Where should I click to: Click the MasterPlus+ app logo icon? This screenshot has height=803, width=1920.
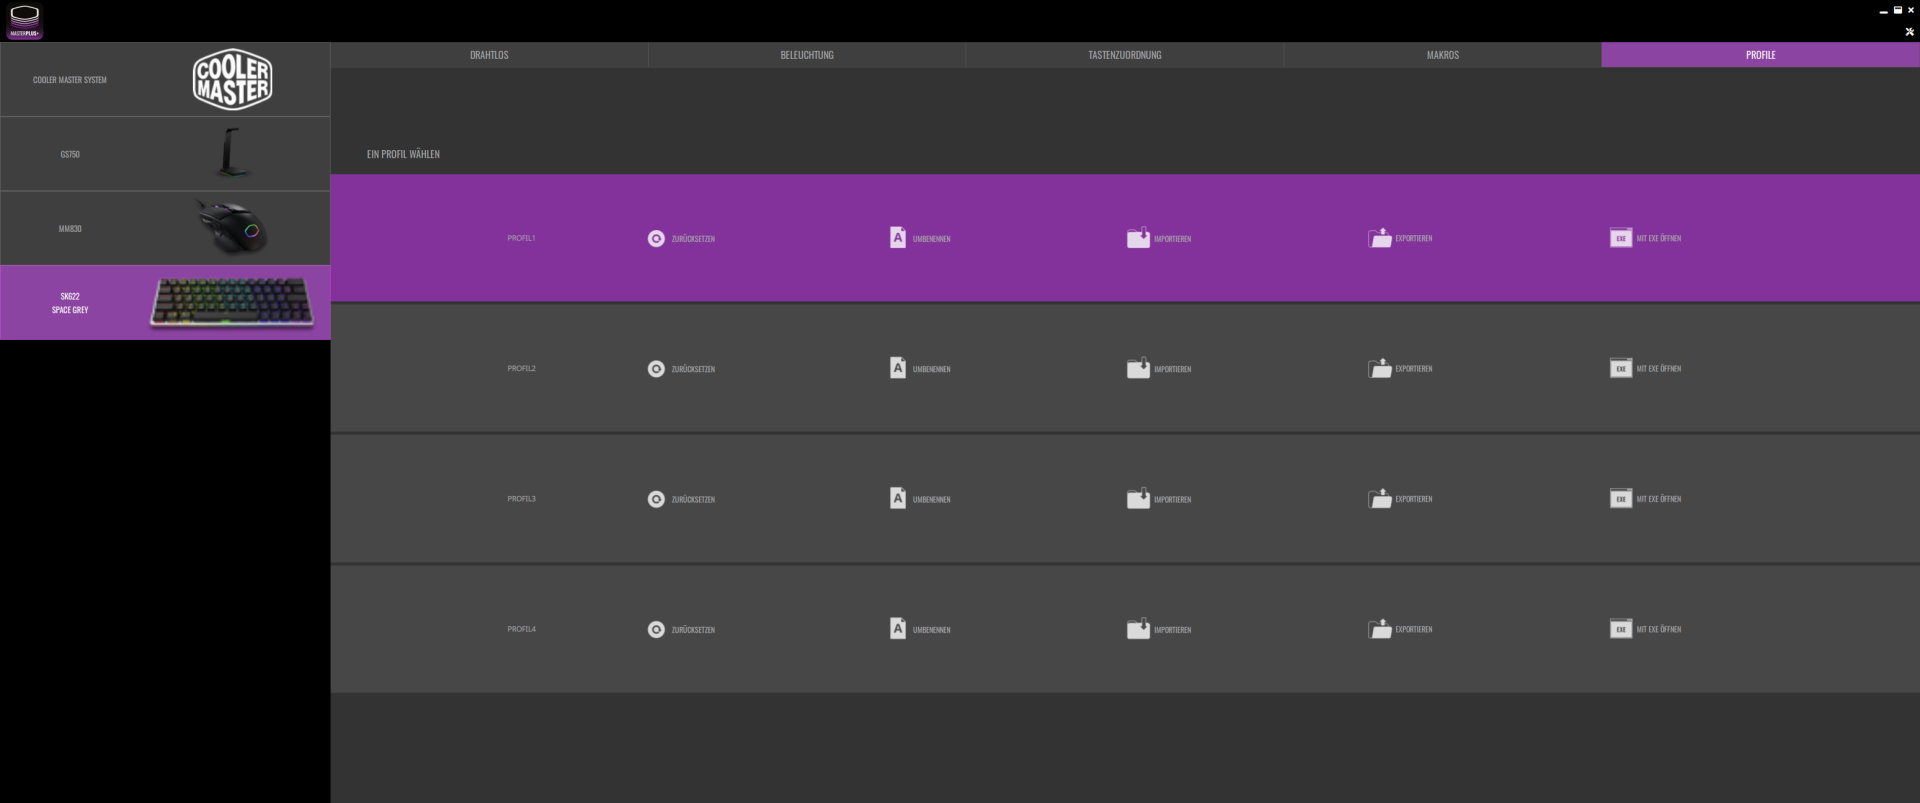tap(24, 21)
